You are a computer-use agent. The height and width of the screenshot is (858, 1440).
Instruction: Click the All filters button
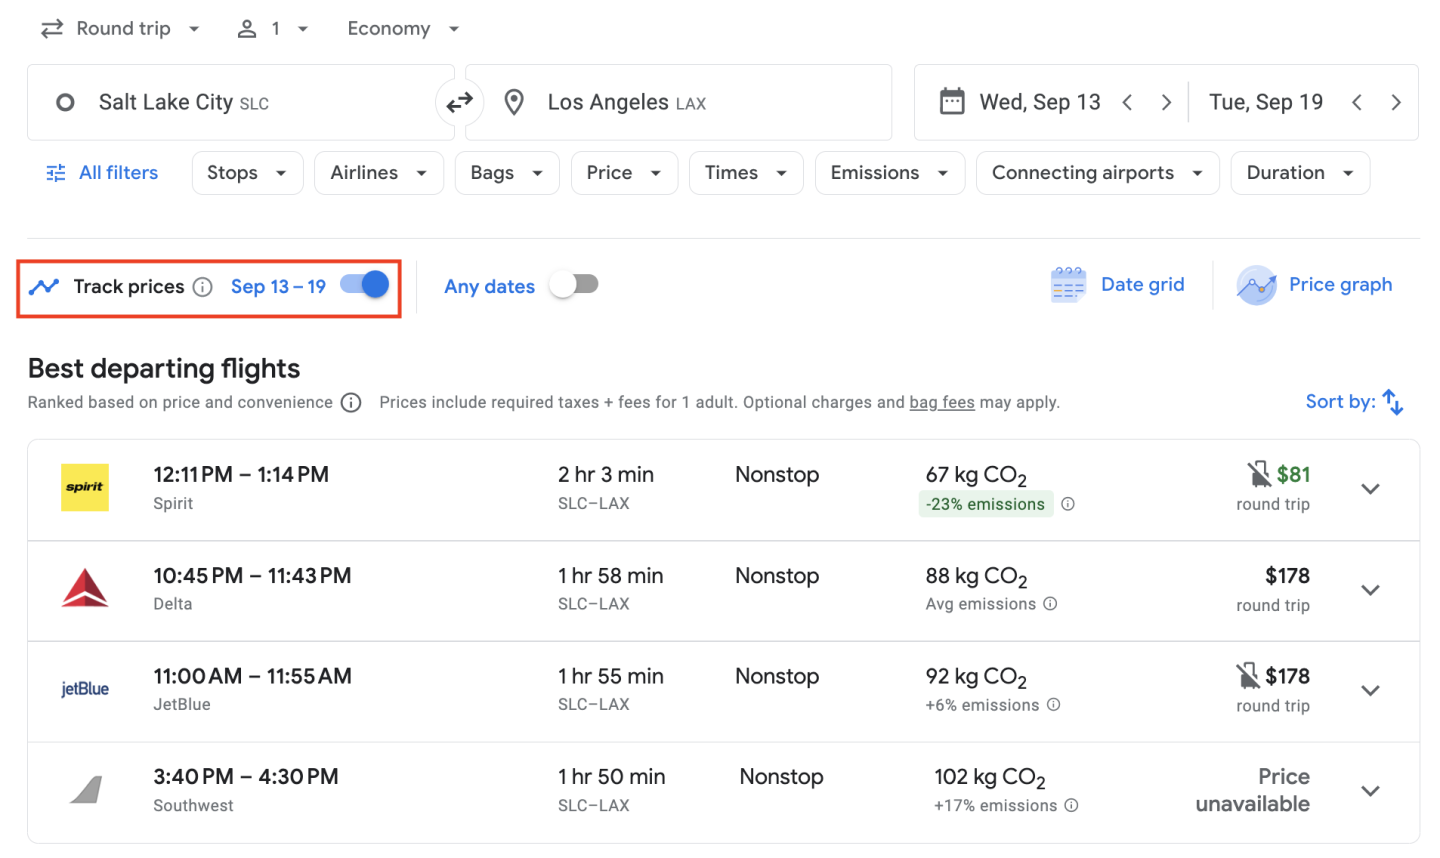[103, 173]
